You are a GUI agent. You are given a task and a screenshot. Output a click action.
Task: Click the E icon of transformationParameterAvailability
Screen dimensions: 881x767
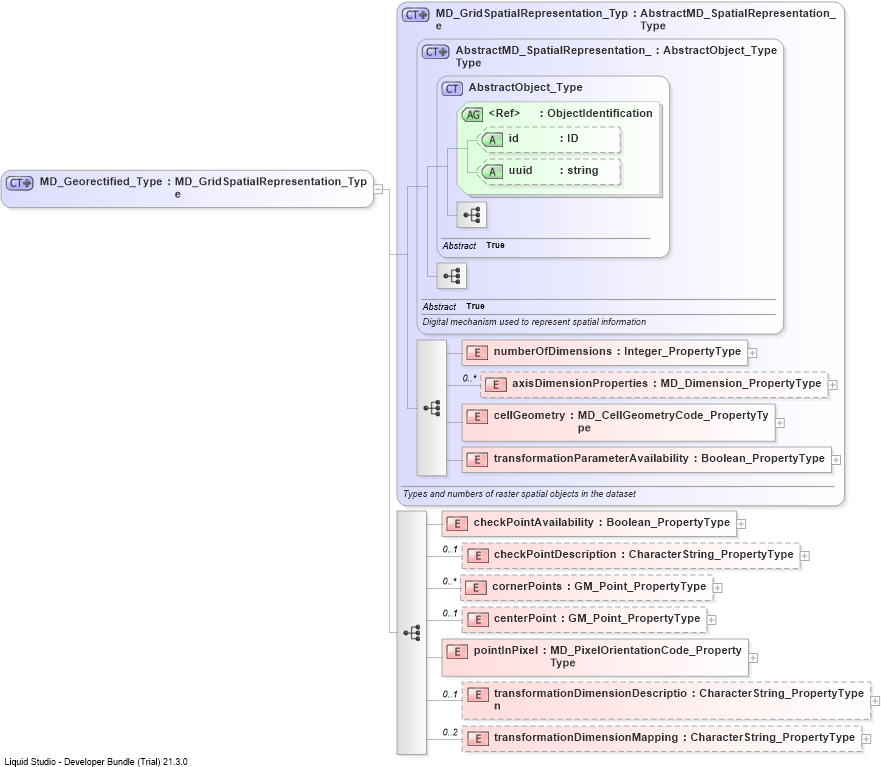pyautogui.click(x=477, y=460)
